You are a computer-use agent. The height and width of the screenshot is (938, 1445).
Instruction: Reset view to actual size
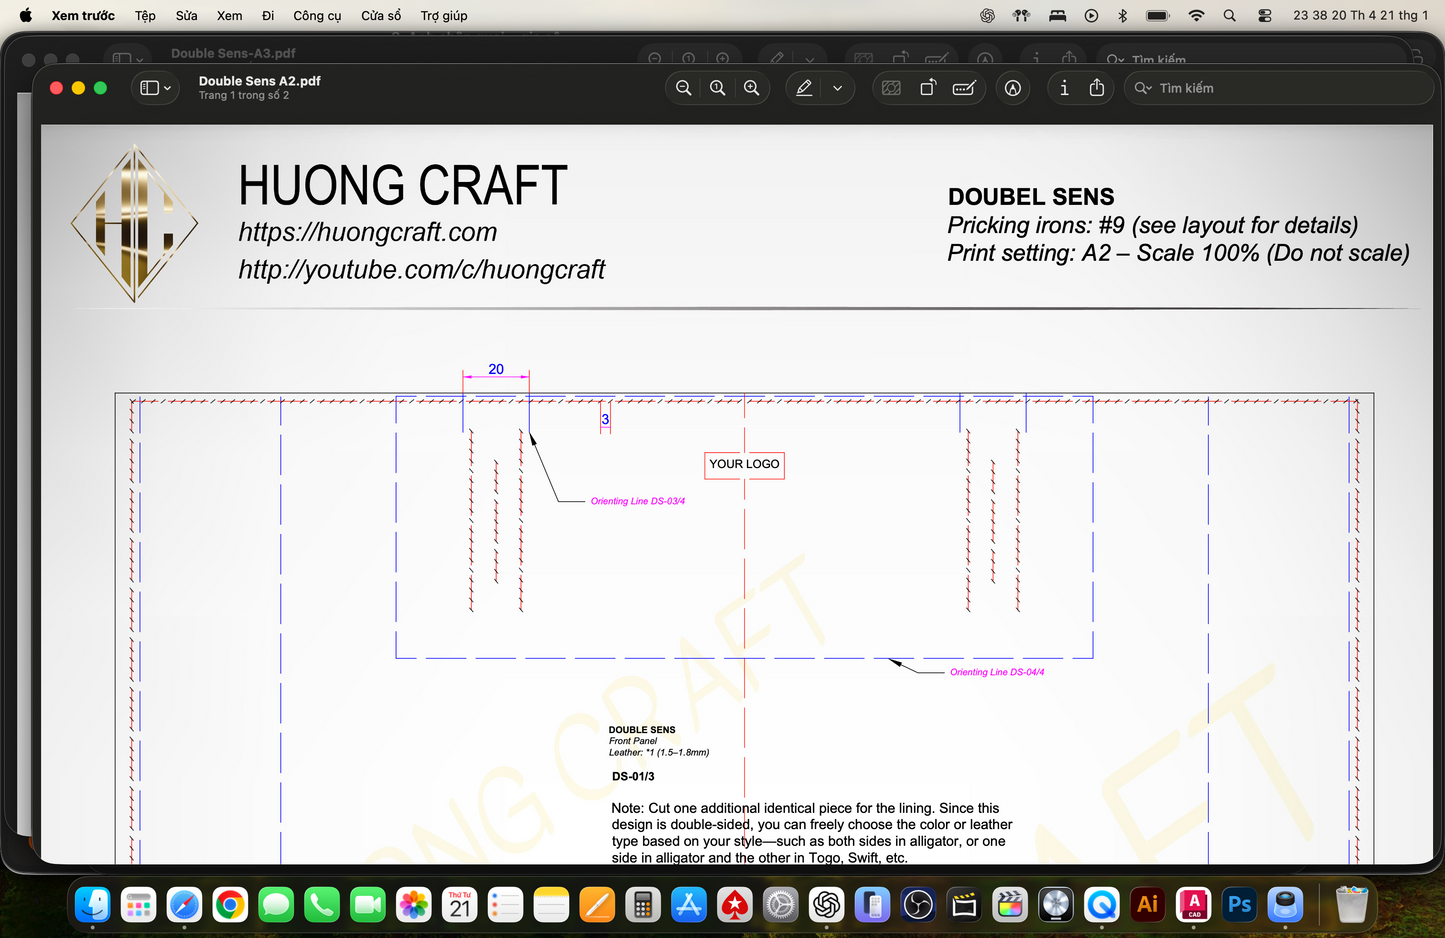[x=717, y=88]
